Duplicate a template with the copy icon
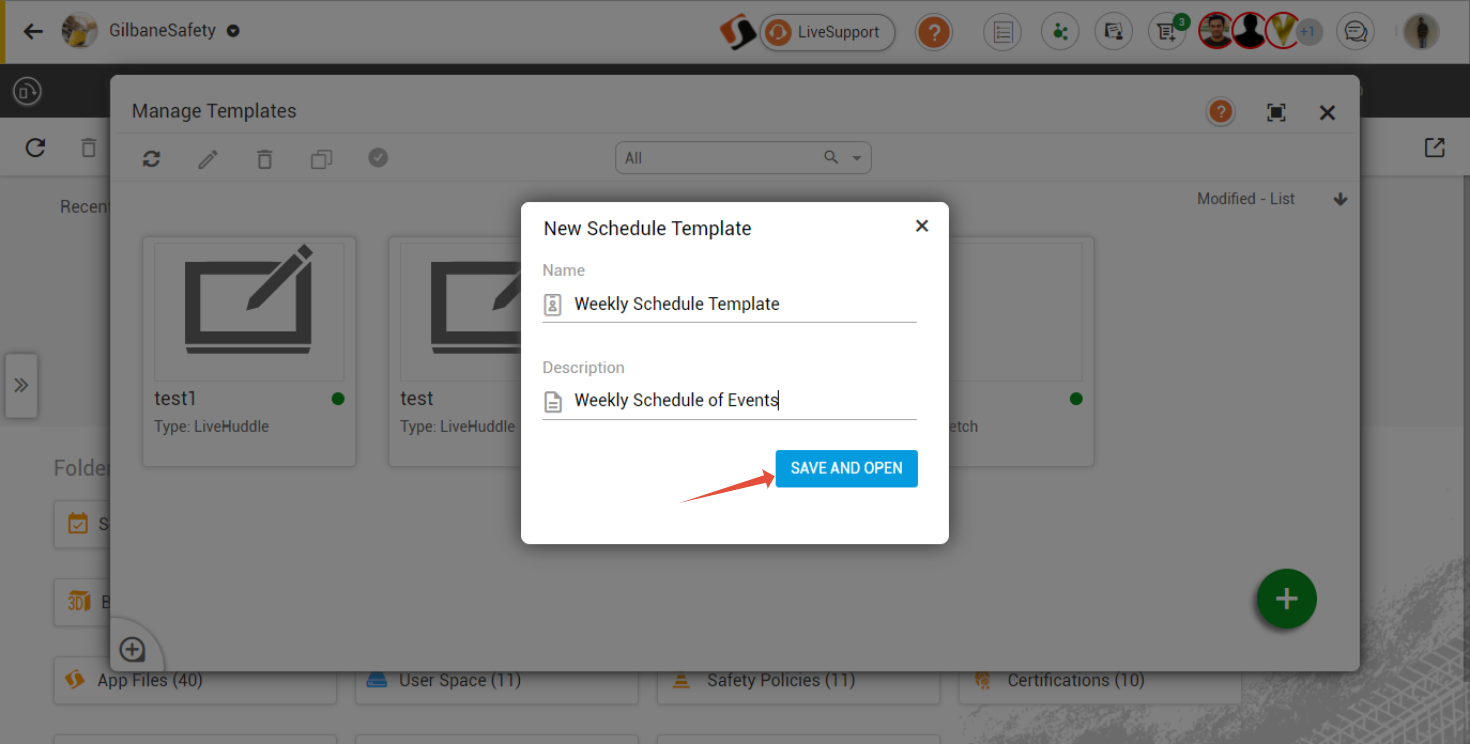Screen dimensions: 1470x744 pyautogui.click(x=321, y=157)
